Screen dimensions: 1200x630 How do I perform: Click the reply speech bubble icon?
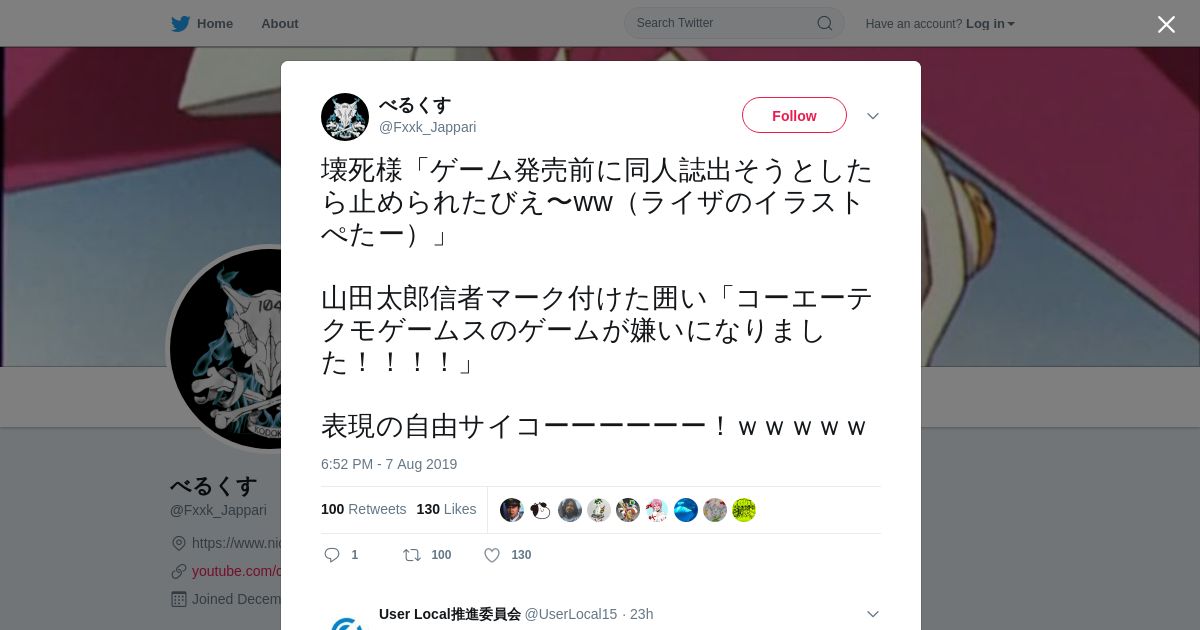[332, 555]
